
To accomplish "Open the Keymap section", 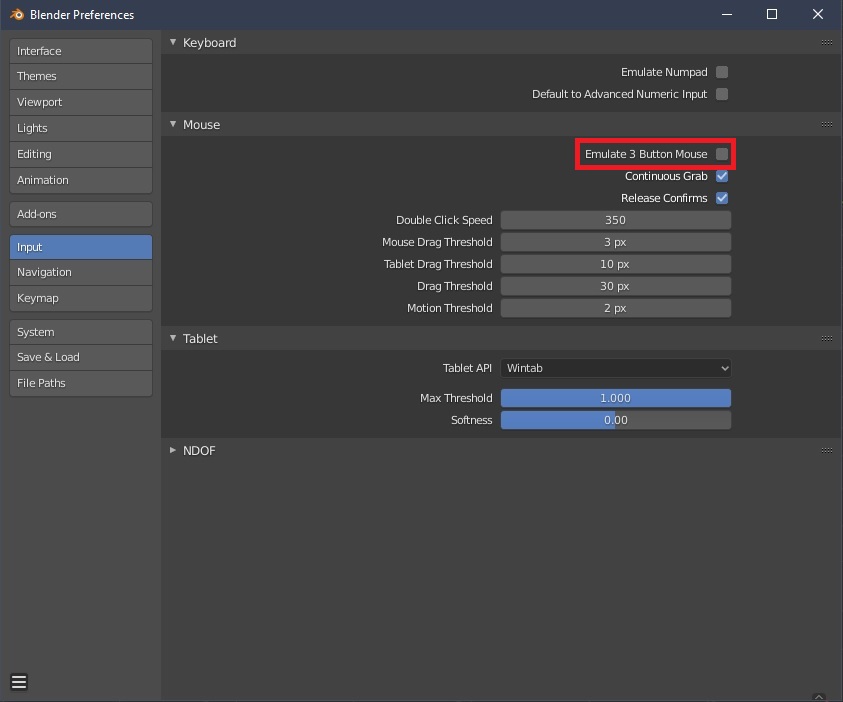I will 81,298.
